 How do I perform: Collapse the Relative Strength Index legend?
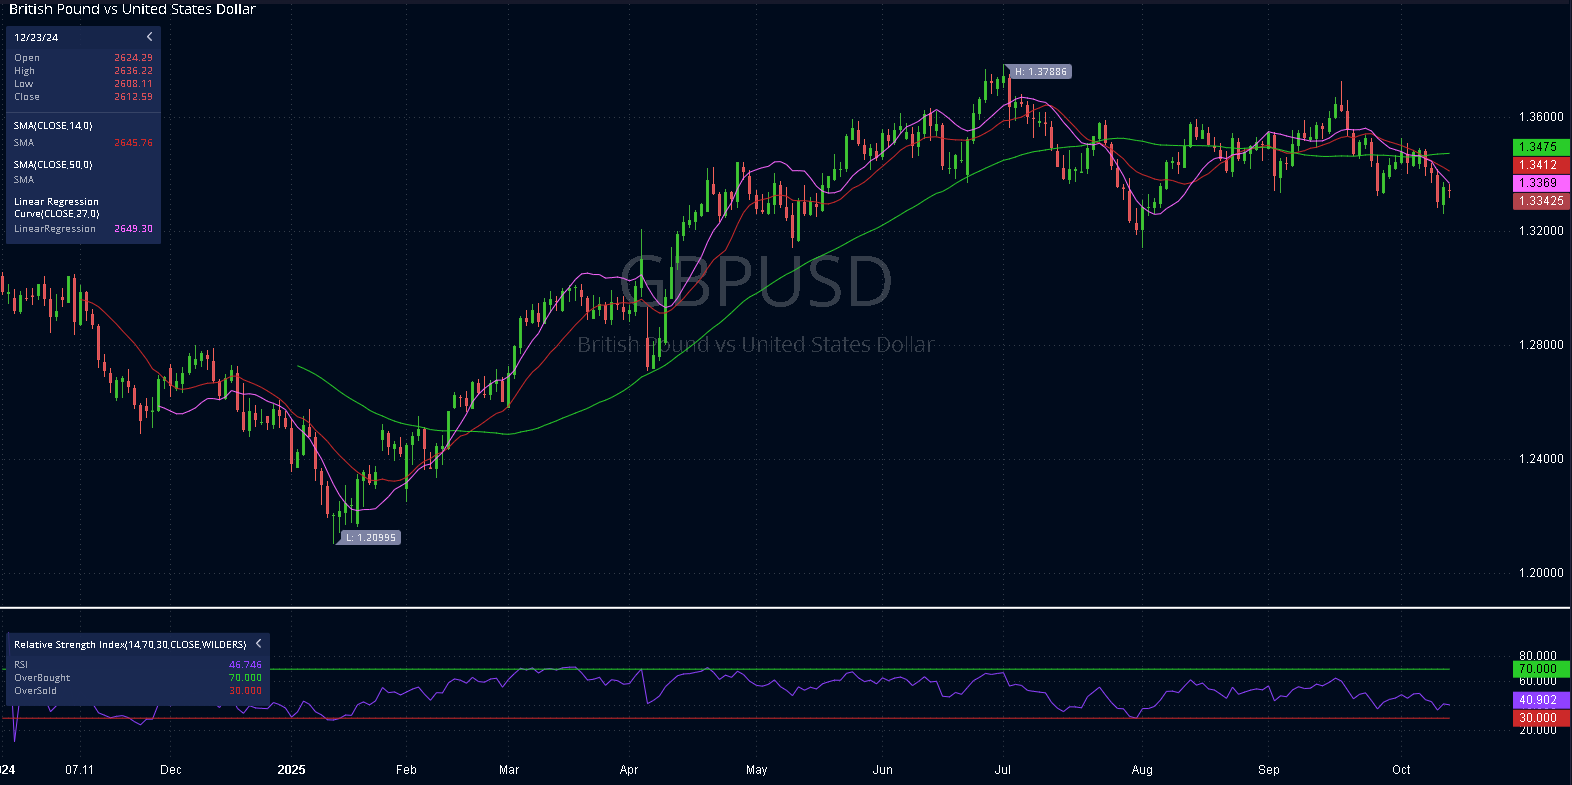[x=258, y=644]
